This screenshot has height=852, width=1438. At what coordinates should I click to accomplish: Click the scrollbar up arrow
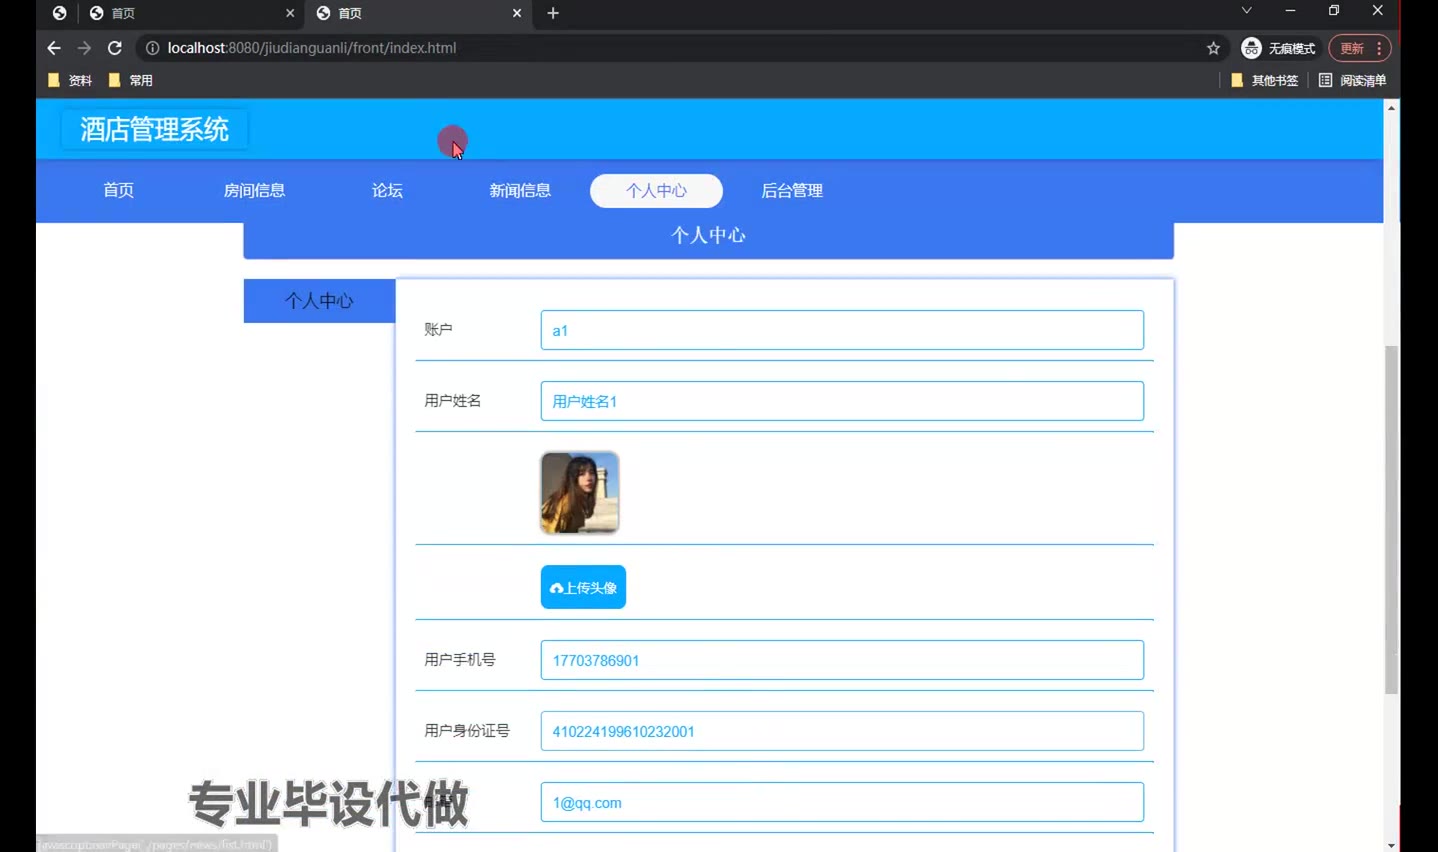(1391, 107)
